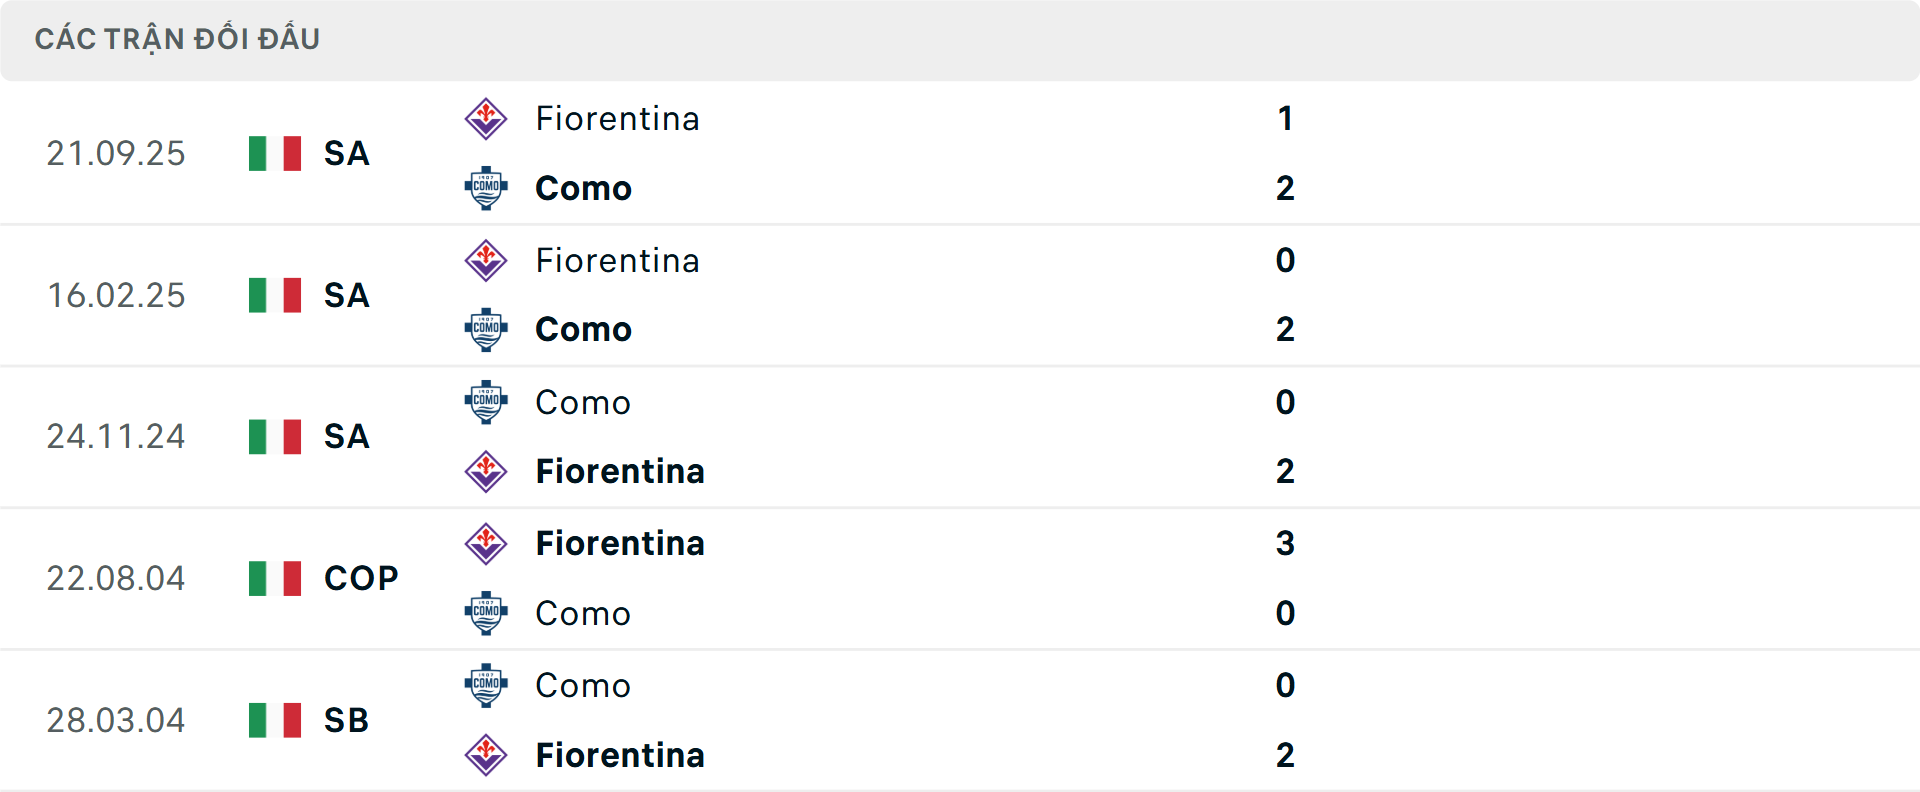Select the score 3 of Fiorentina in COP match
Viewport: 1920px width, 792px height.
pos(1286,543)
